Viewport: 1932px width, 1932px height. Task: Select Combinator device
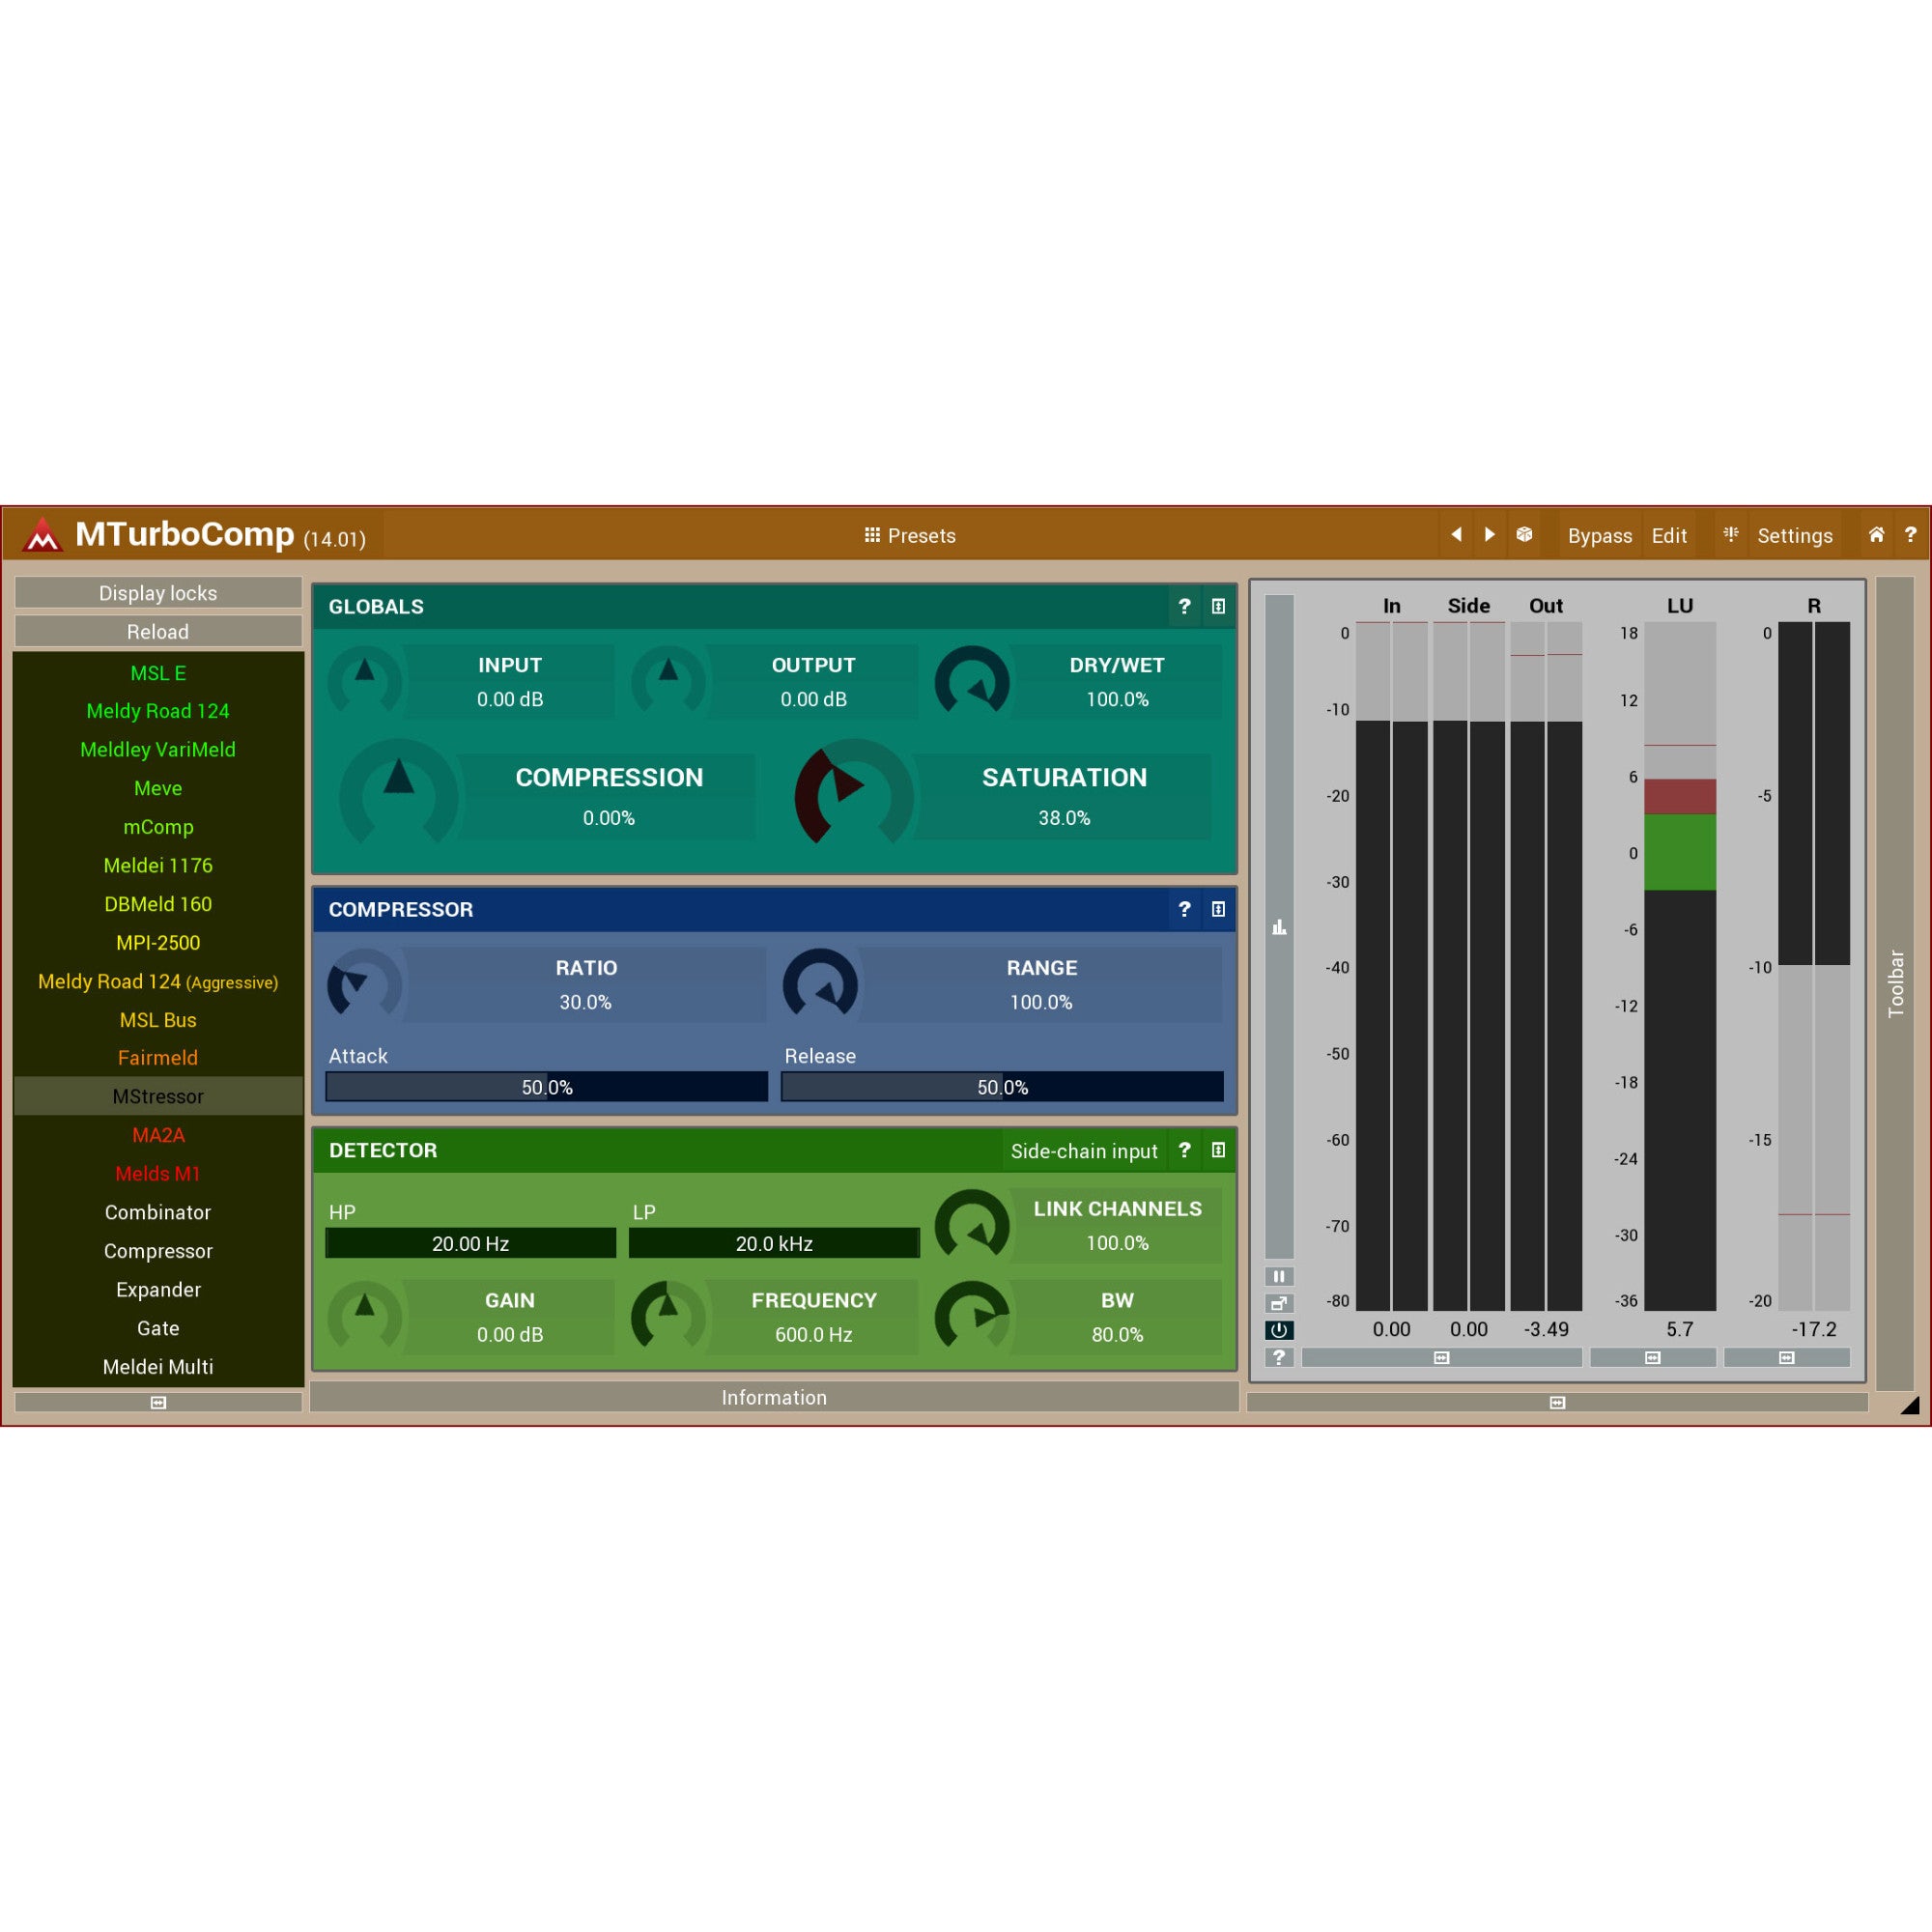click(x=158, y=1213)
